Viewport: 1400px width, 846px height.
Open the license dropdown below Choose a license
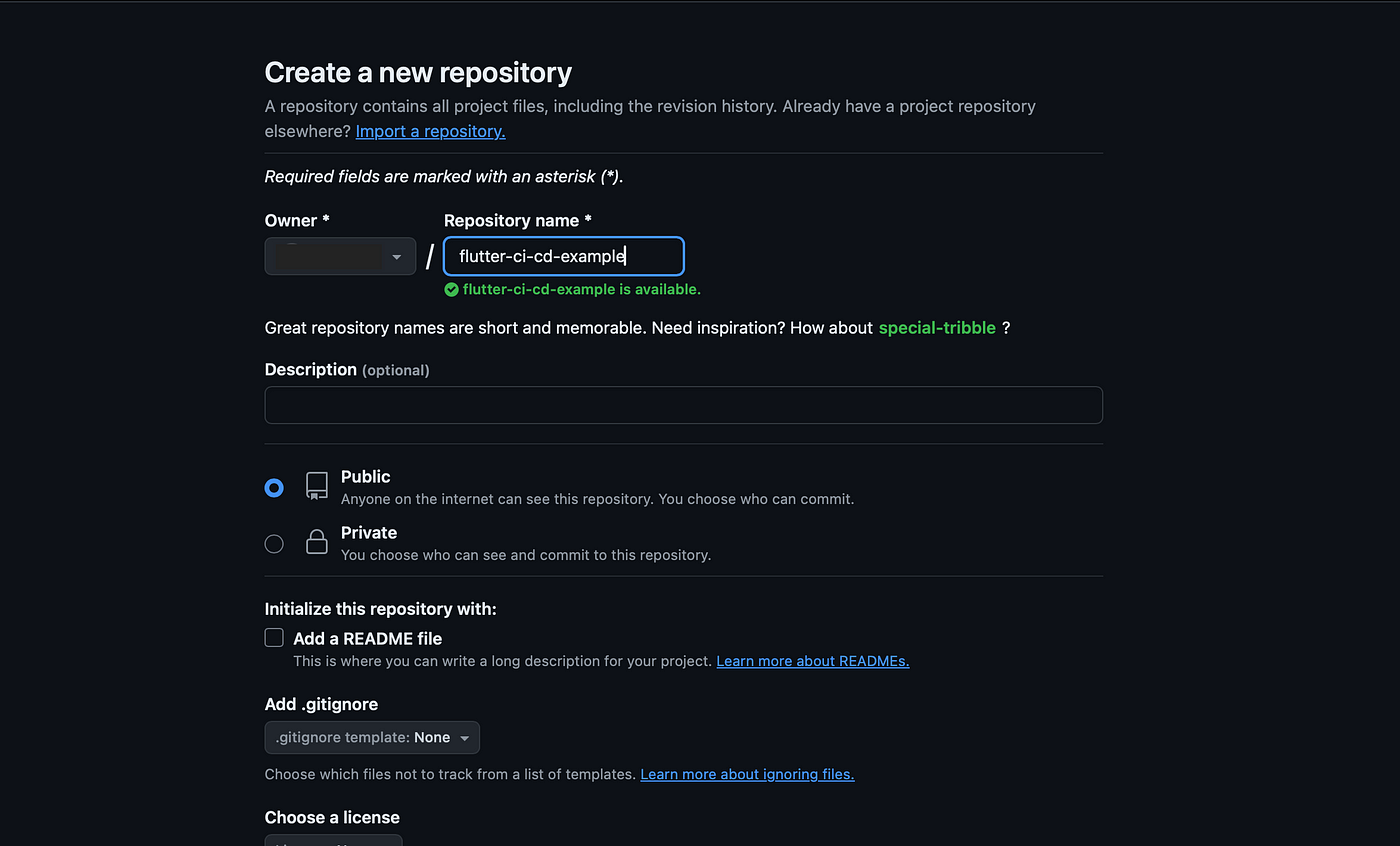point(333,841)
